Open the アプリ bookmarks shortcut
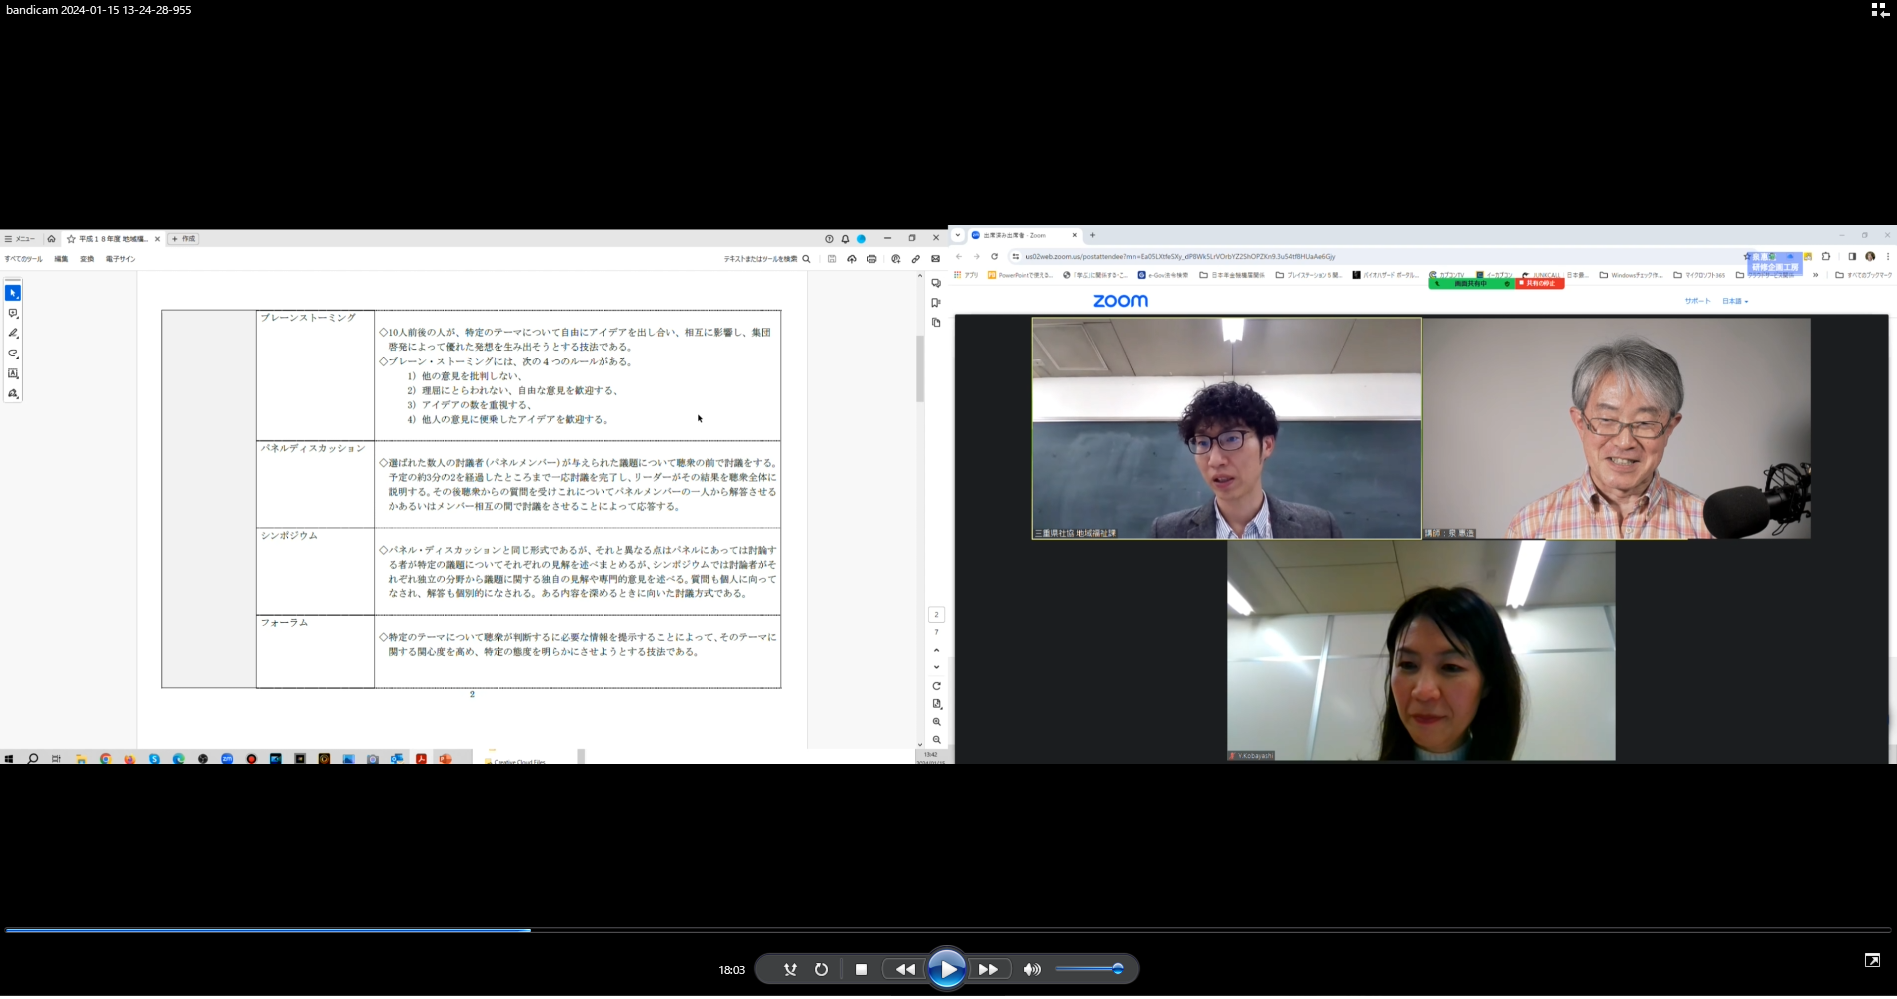This screenshot has height=999, width=1897. (967, 275)
